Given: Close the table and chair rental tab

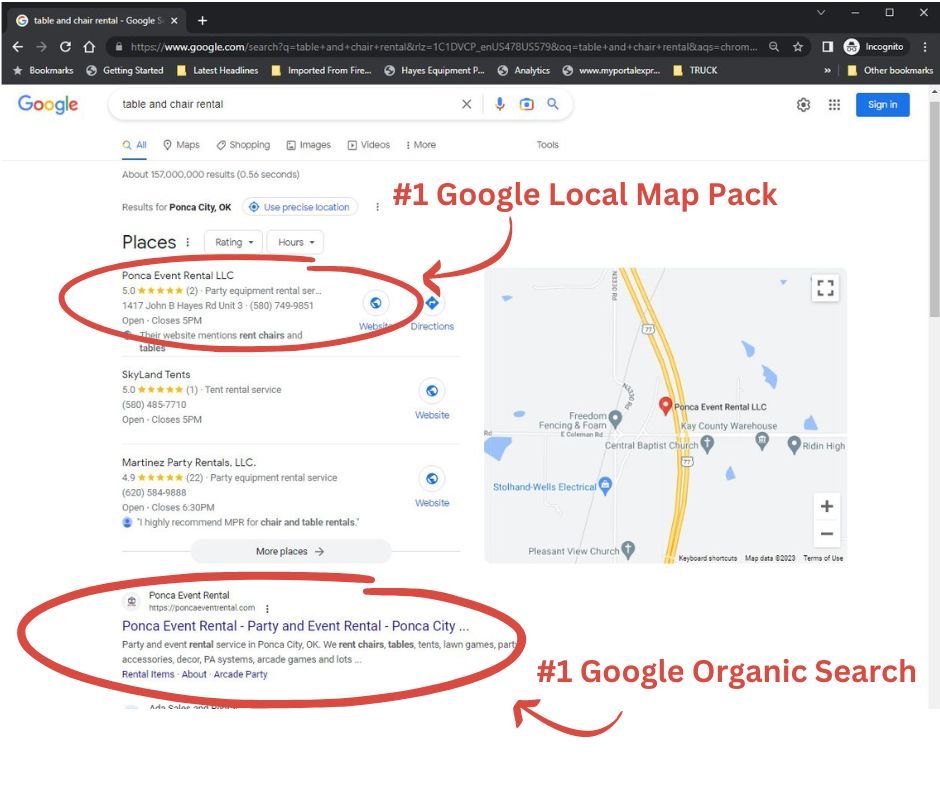Looking at the screenshot, I should 174,20.
